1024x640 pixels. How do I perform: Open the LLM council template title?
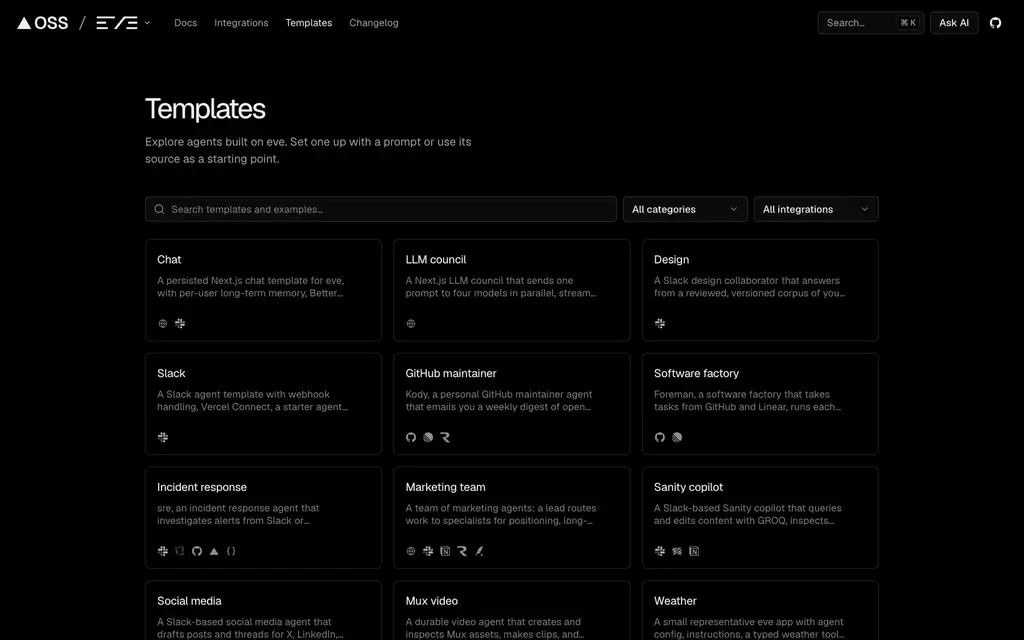(x=436, y=259)
